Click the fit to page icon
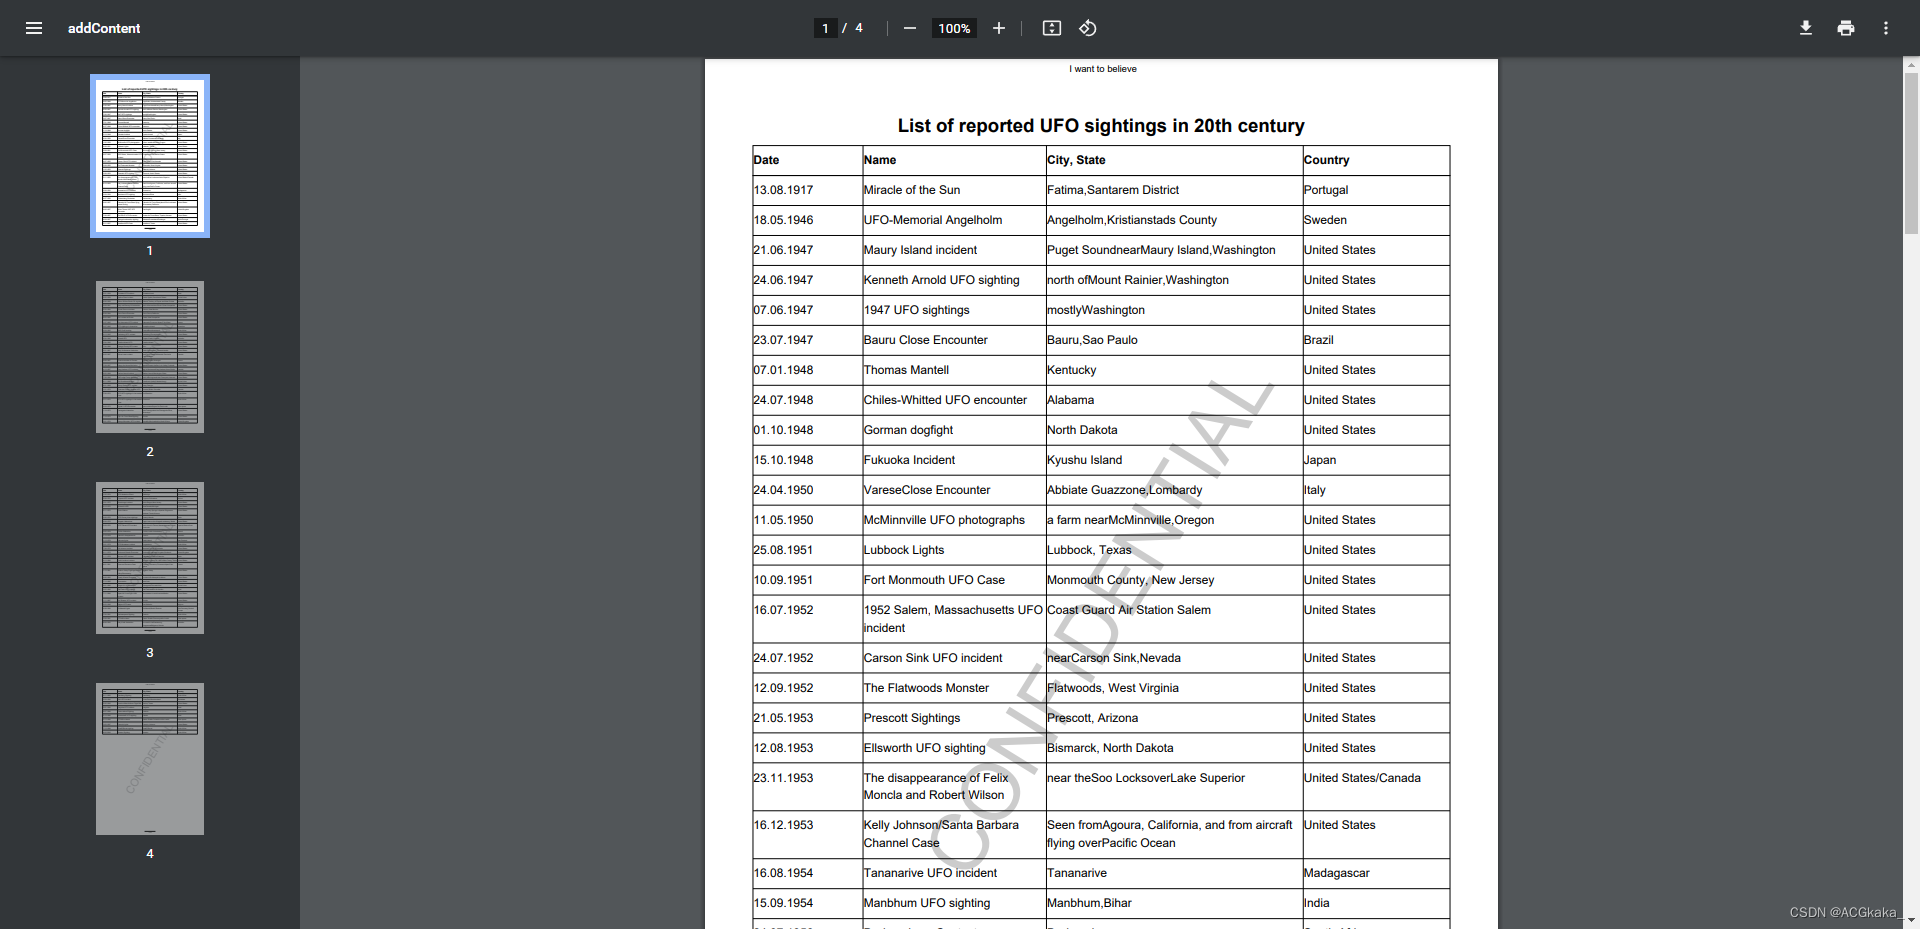The height and width of the screenshot is (929, 1920). [x=1052, y=28]
